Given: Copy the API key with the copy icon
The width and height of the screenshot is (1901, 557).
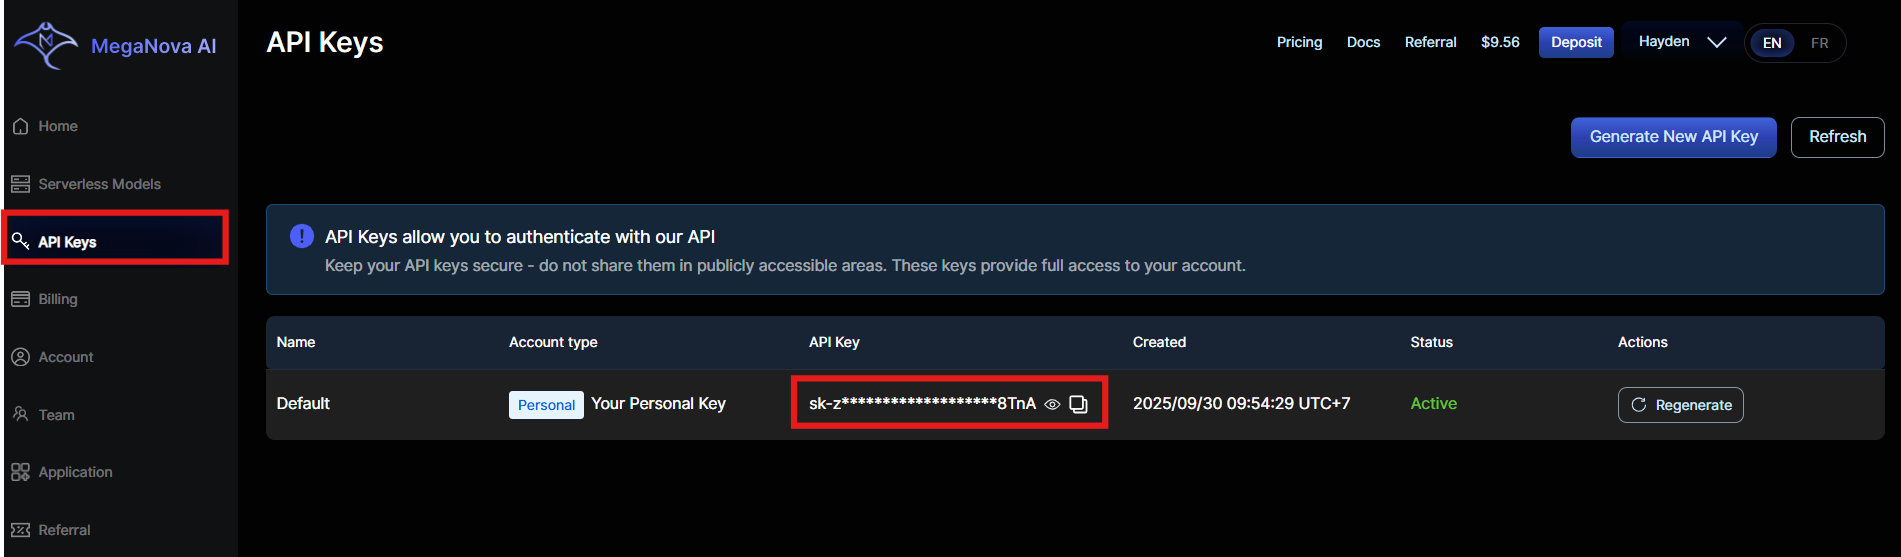Looking at the screenshot, I should pyautogui.click(x=1078, y=404).
